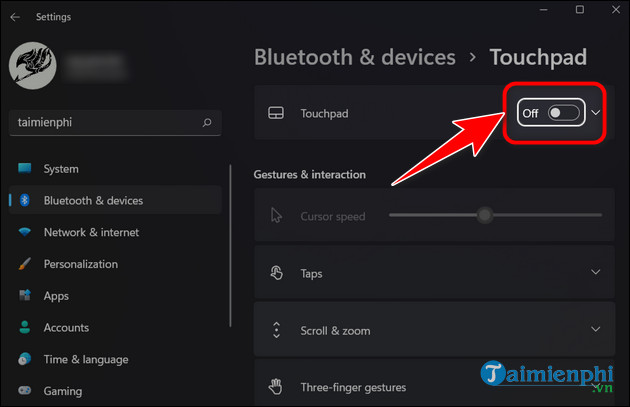Adjust the Cursor speed slider thumb
This screenshot has height=407, width=630.
pyautogui.click(x=485, y=215)
